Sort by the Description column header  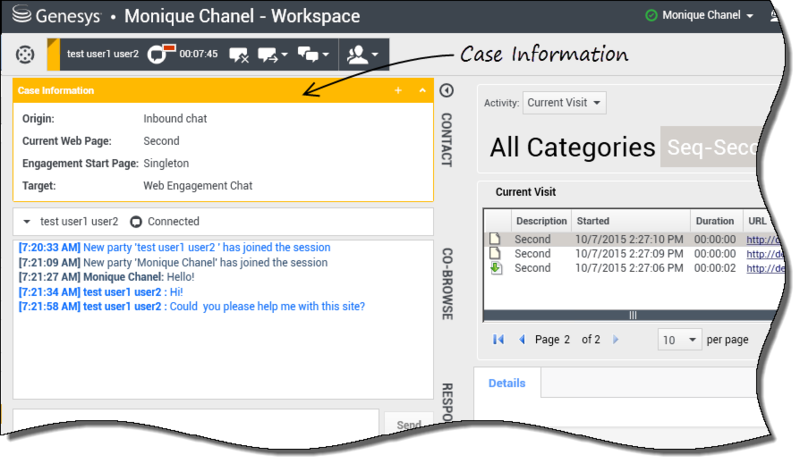coord(541,221)
